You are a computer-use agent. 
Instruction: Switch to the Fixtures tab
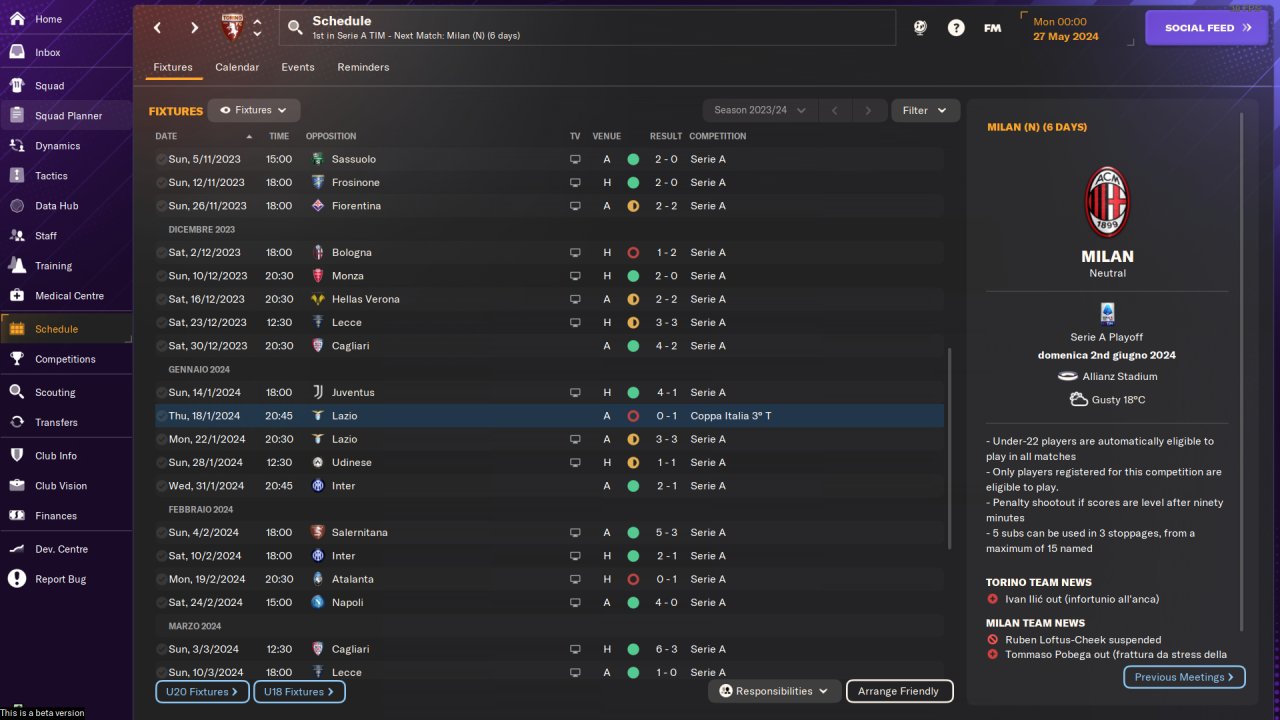[x=173, y=67]
